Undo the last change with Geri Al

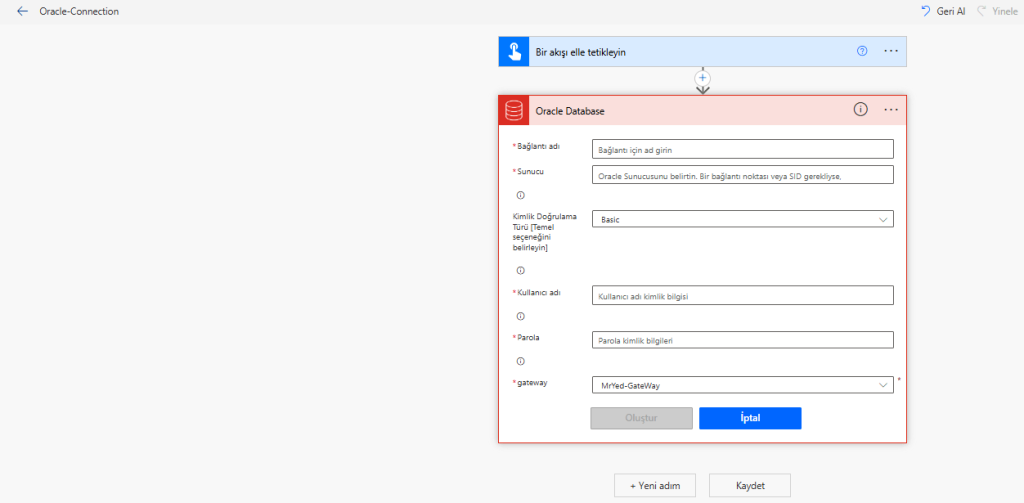point(943,11)
